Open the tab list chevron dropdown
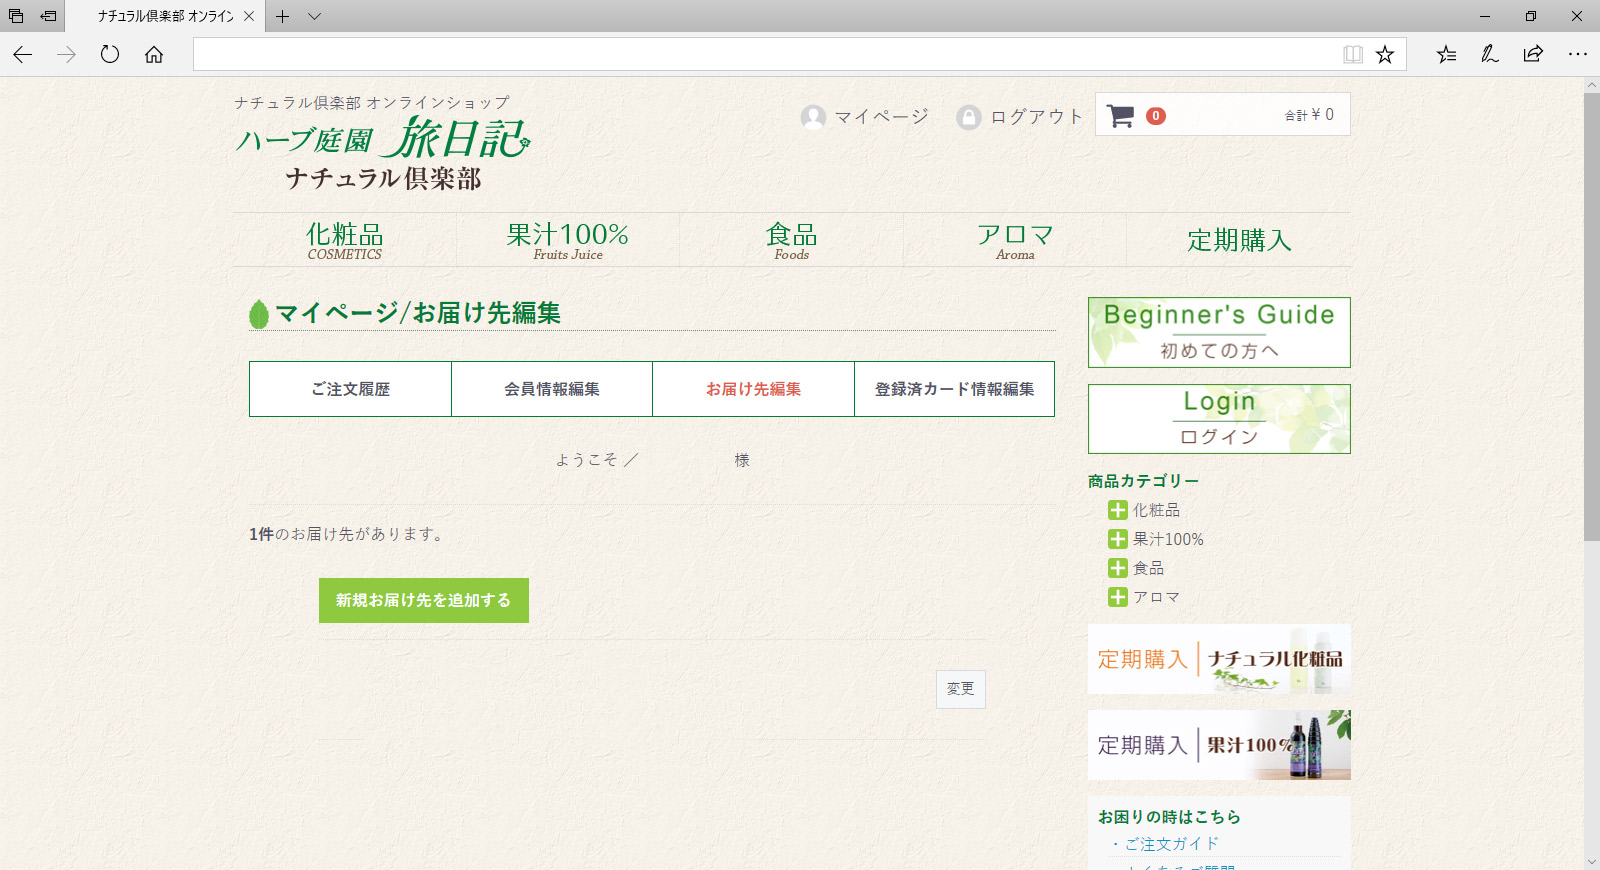Screen dimensions: 1600x870 (314, 16)
